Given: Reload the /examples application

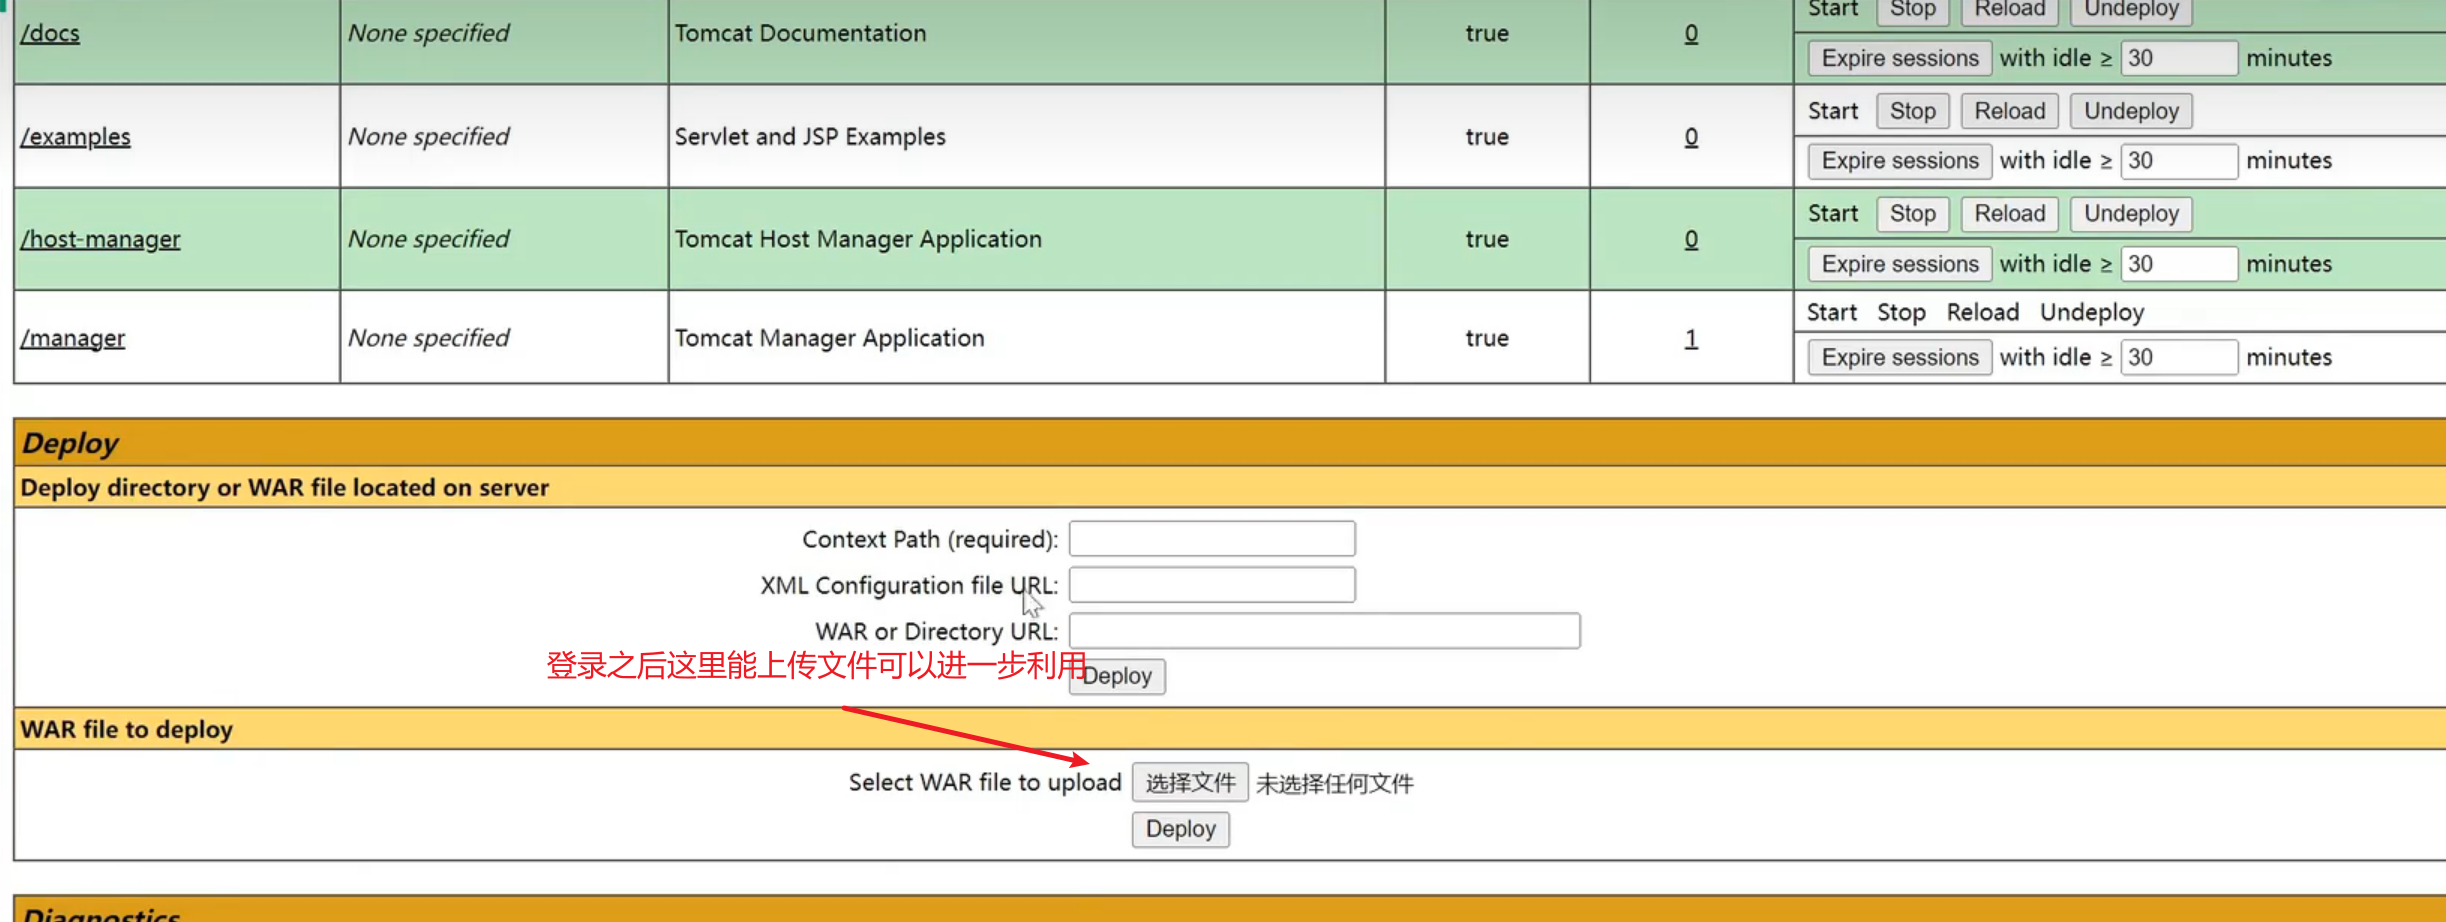Looking at the screenshot, I should [x=2009, y=111].
